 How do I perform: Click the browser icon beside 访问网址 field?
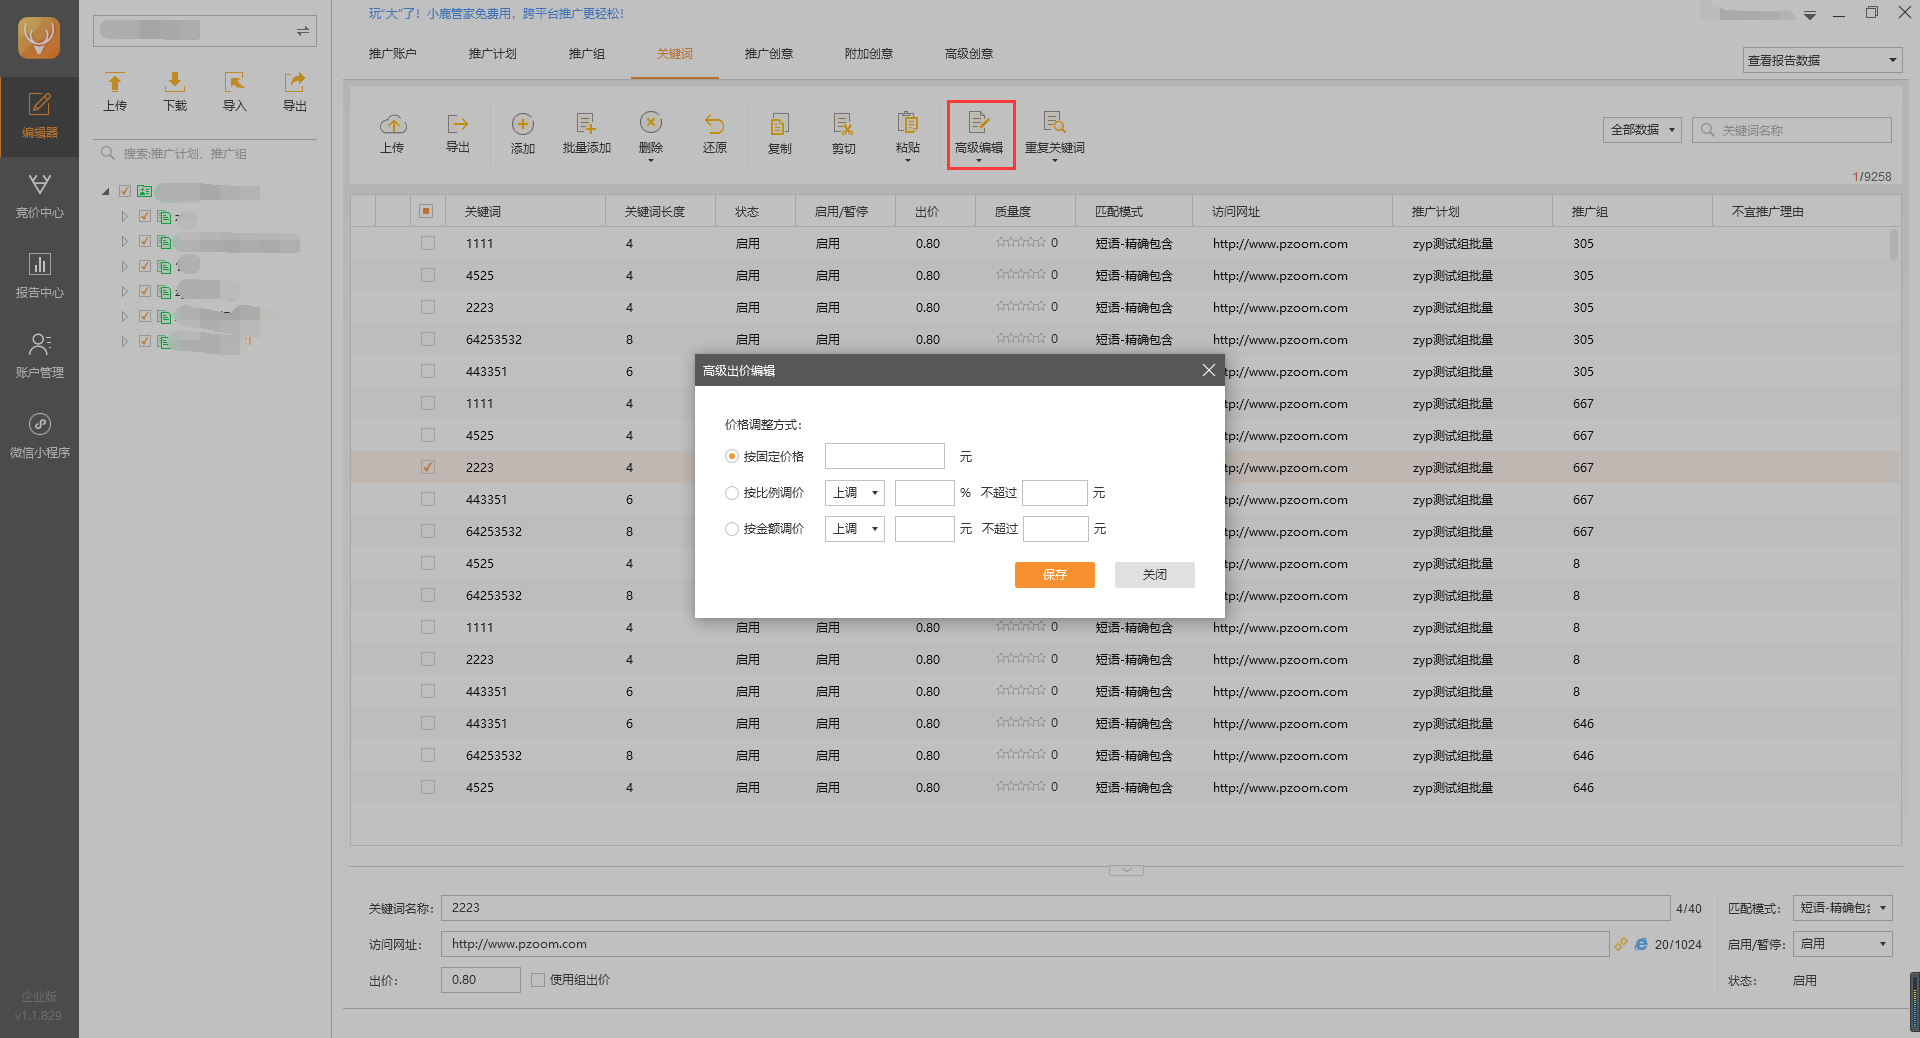coord(1641,944)
